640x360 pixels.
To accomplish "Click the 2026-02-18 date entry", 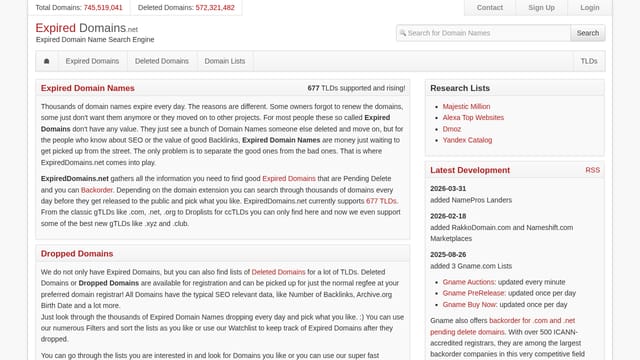I will pos(448,216).
